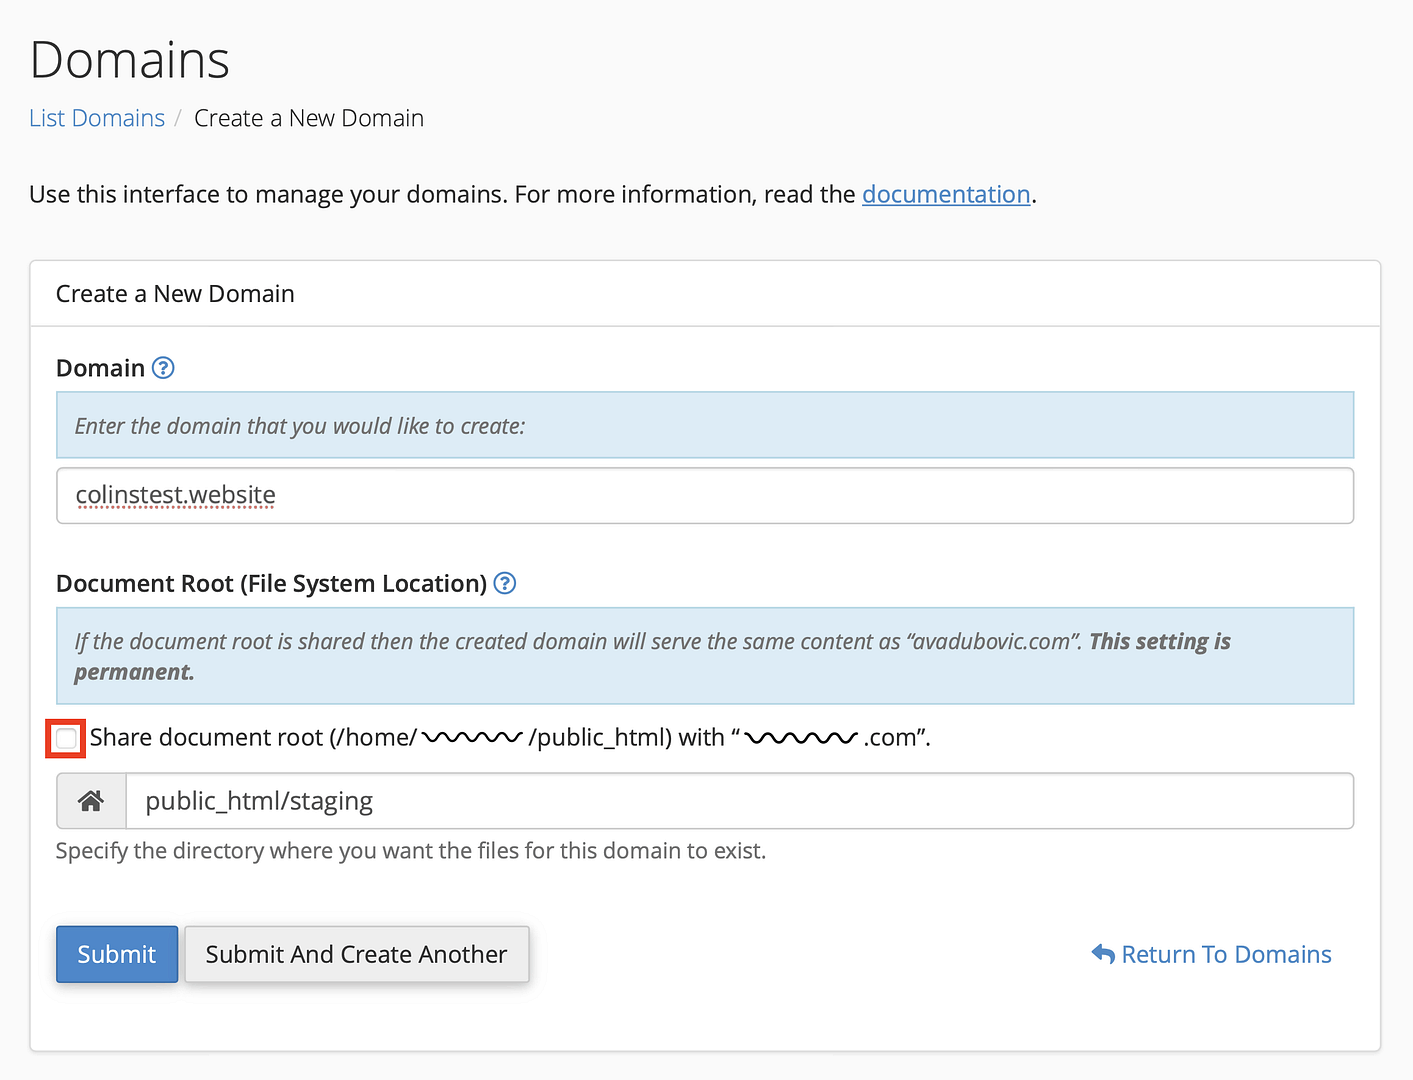Open the Document Root help question mark icon
The height and width of the screenshot is (1080, 1413).
coord(504,583)
